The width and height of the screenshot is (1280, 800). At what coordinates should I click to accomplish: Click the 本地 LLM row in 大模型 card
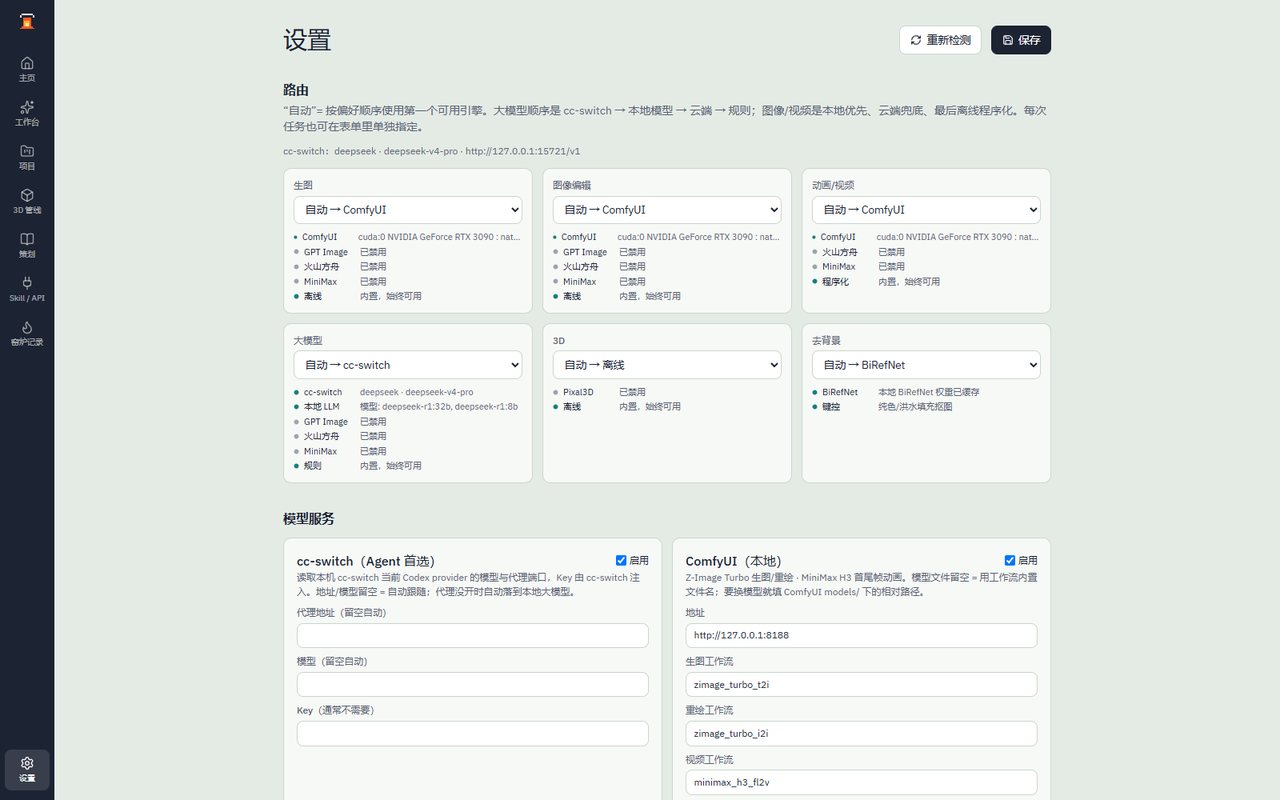click(x=408, y=407)
